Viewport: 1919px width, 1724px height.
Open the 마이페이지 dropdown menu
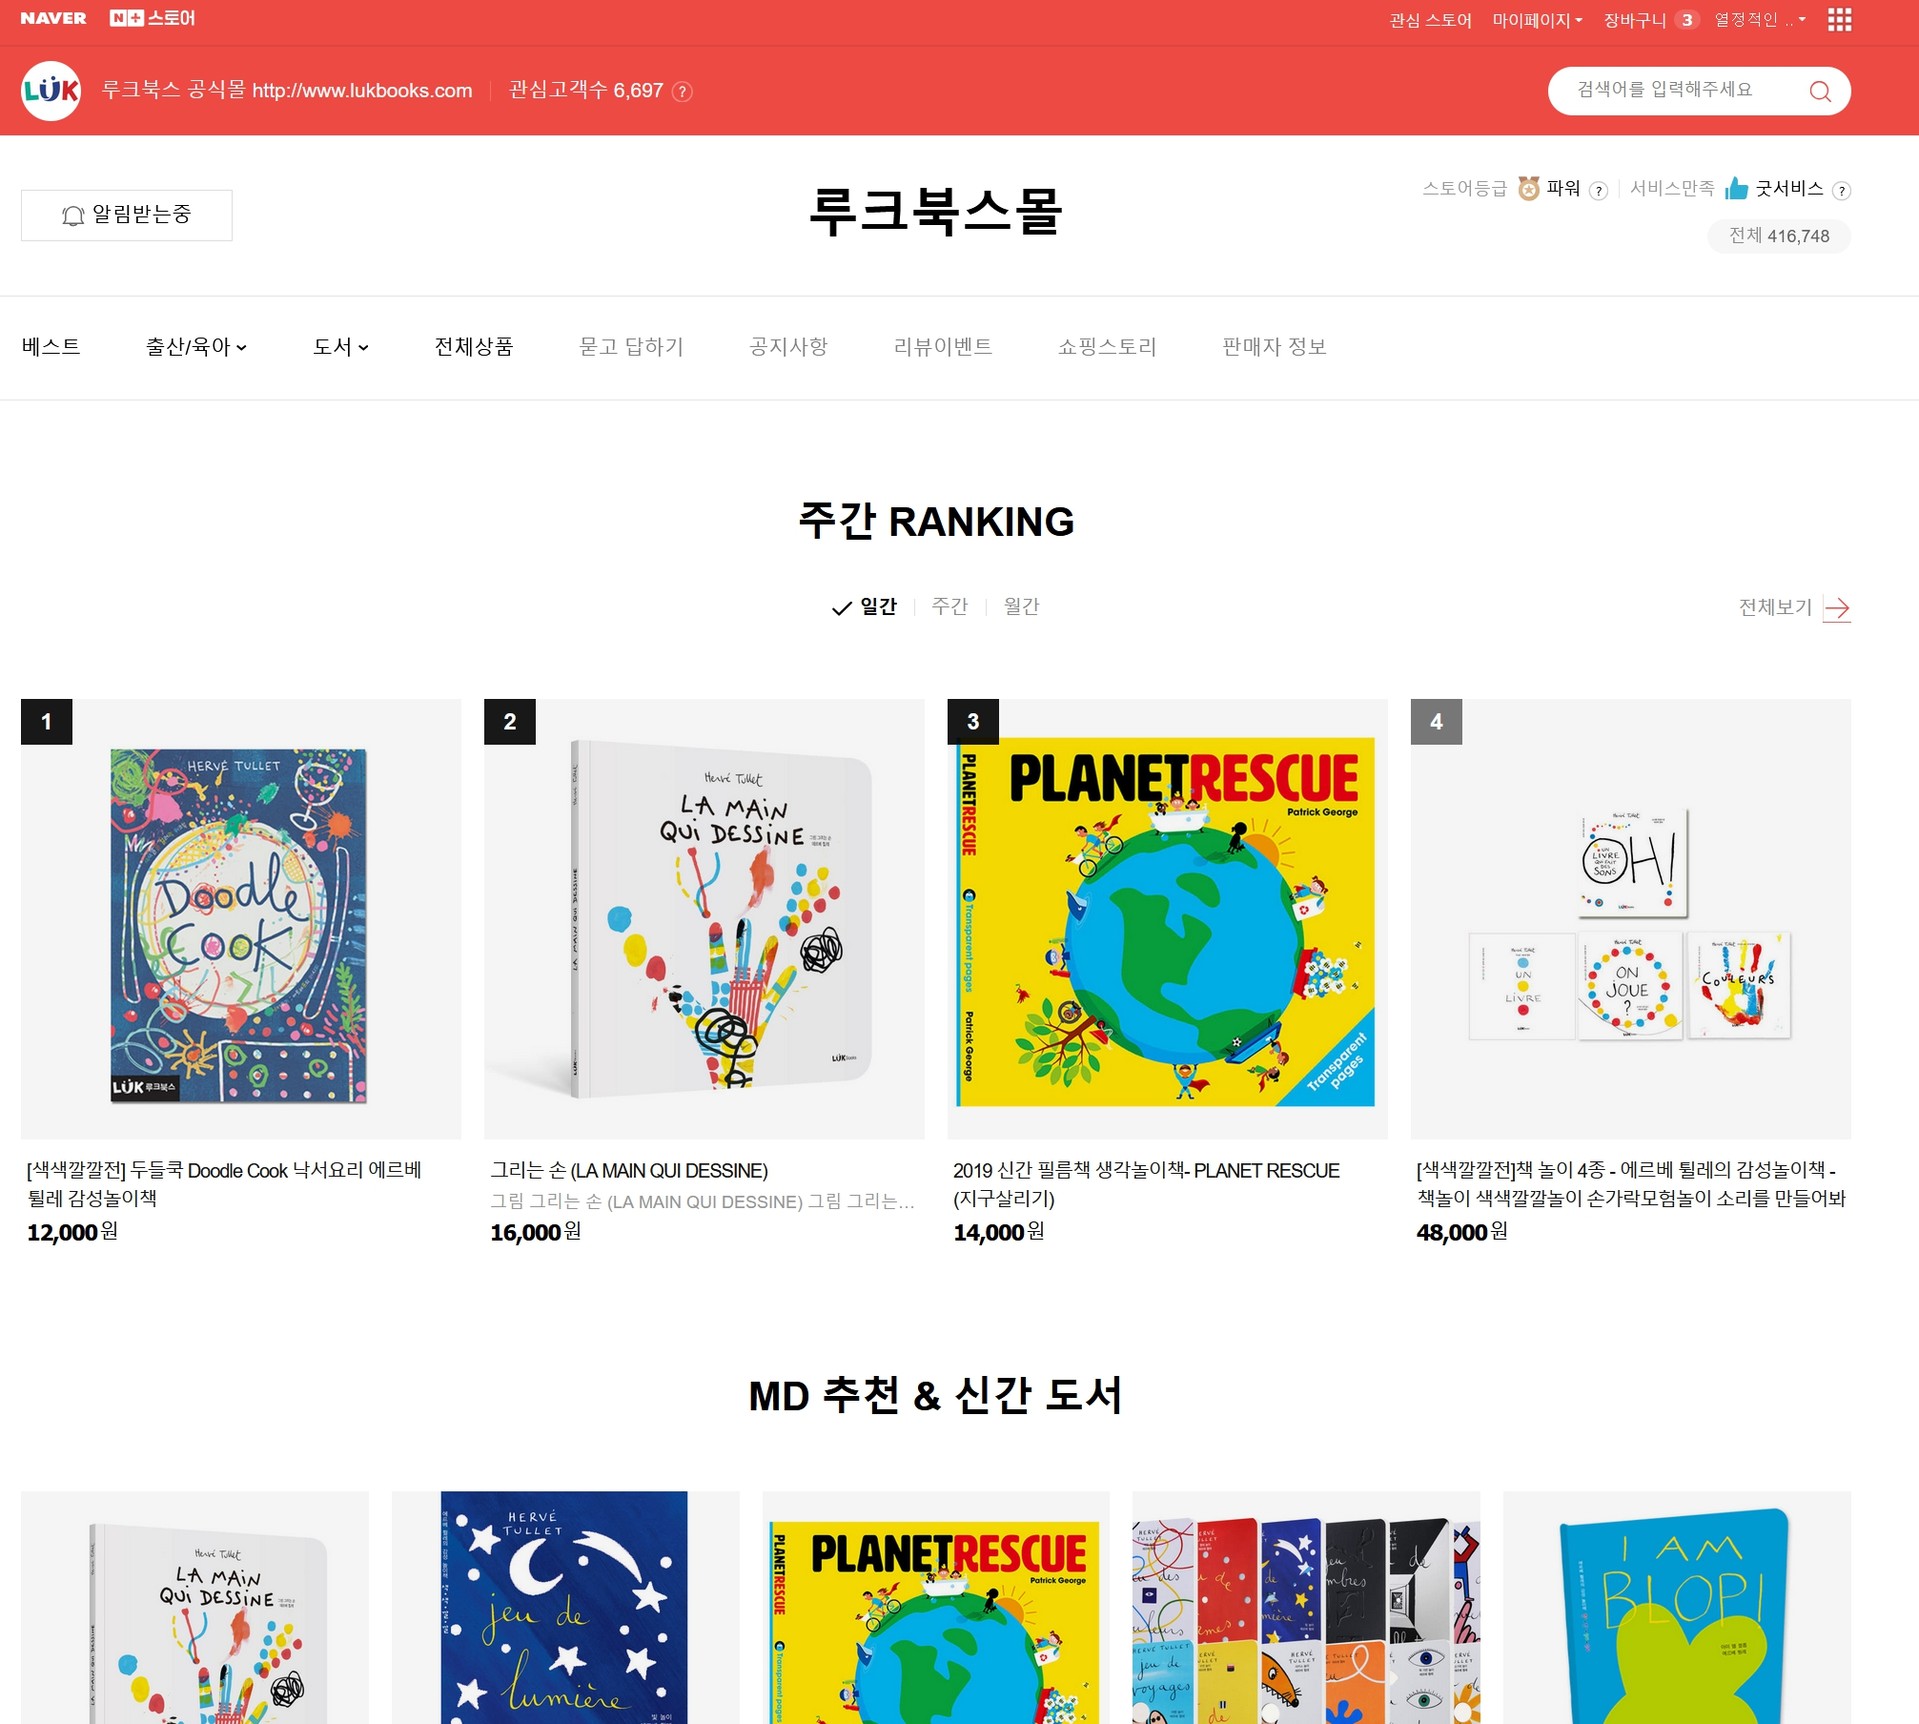(x=1537, y=20)
